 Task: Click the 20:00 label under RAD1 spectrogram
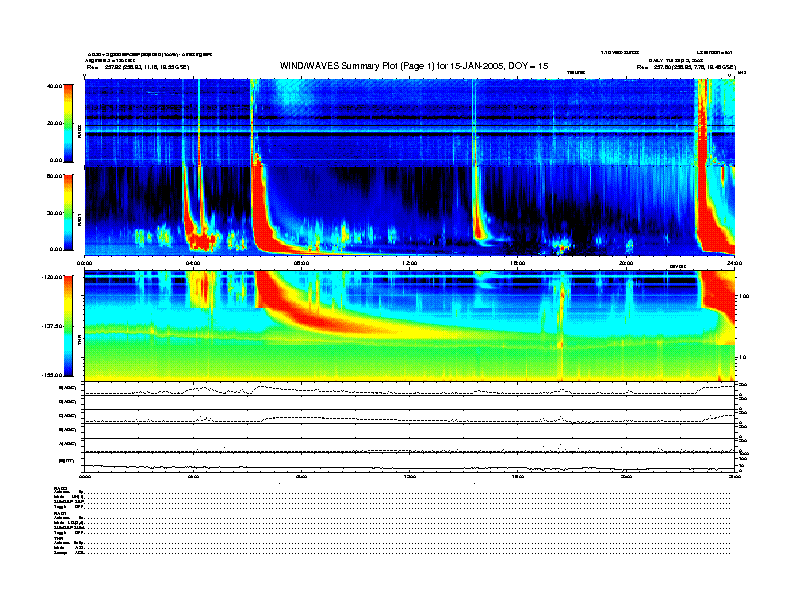tap(626, 263)
